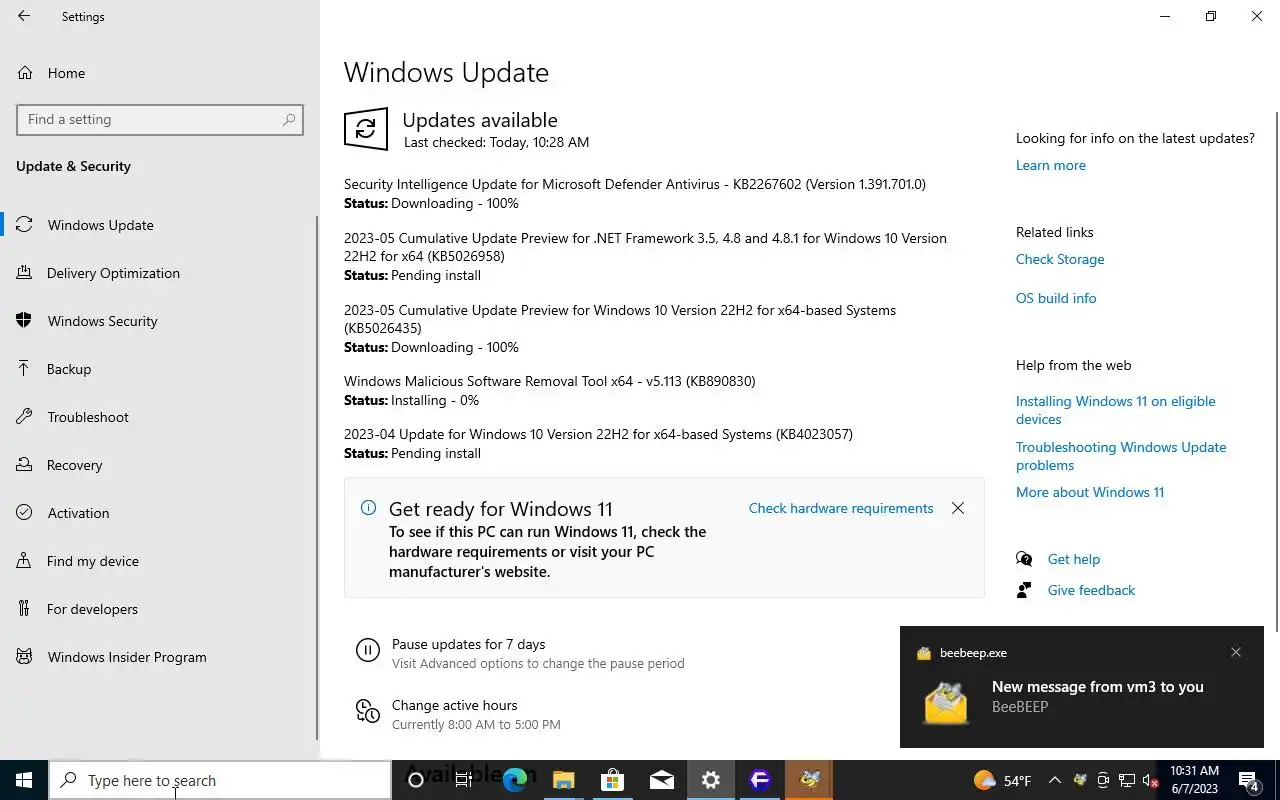The height and width of the screenshot is (800, 1280).
Task: Launch Microsoft Edge from the taskbar
Action: (514, 780)
